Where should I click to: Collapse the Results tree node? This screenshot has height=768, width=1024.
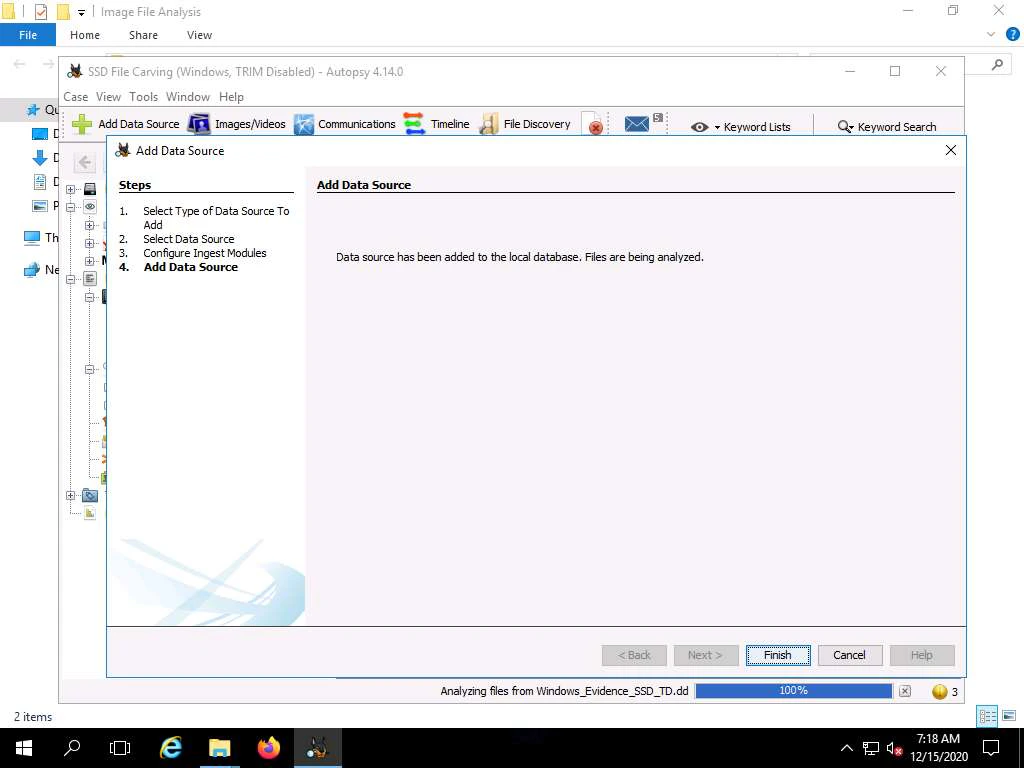coord(71,279)
